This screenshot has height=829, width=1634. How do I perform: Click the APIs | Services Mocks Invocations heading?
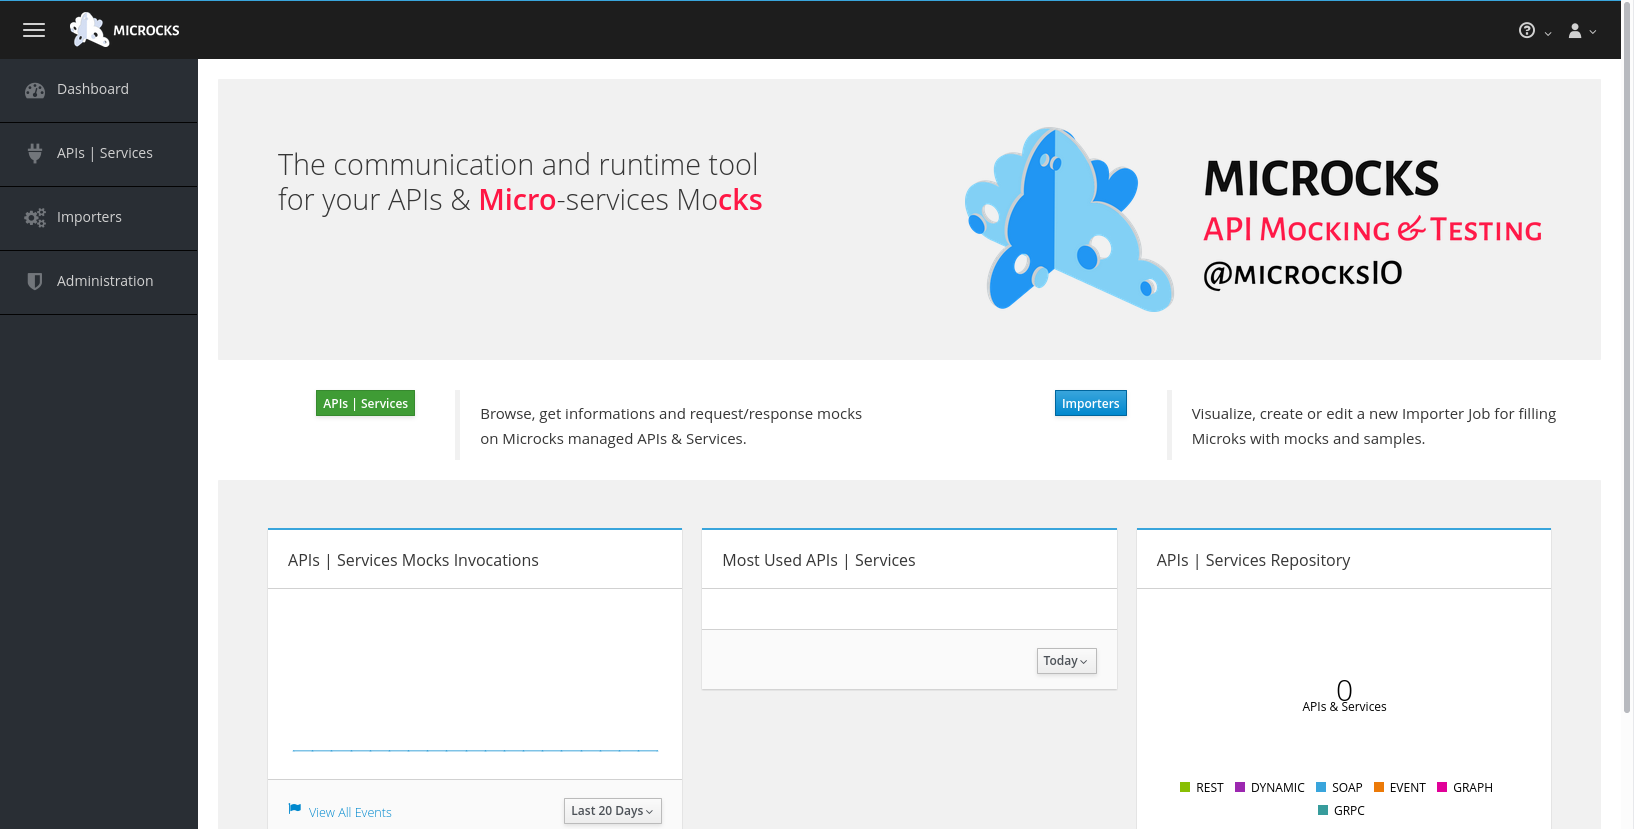pyautogui.click(x=413, y=560)
